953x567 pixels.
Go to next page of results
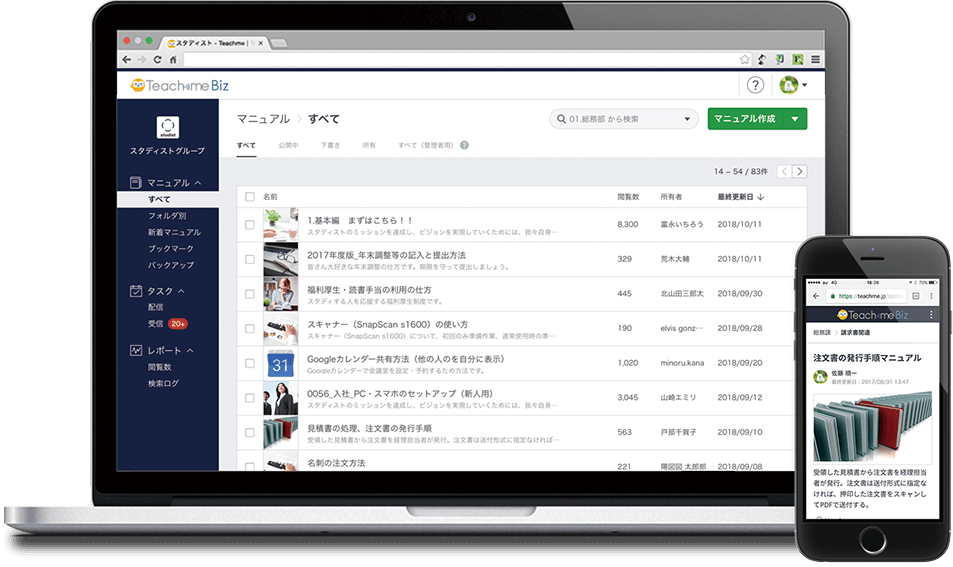(x=800, y=171)
